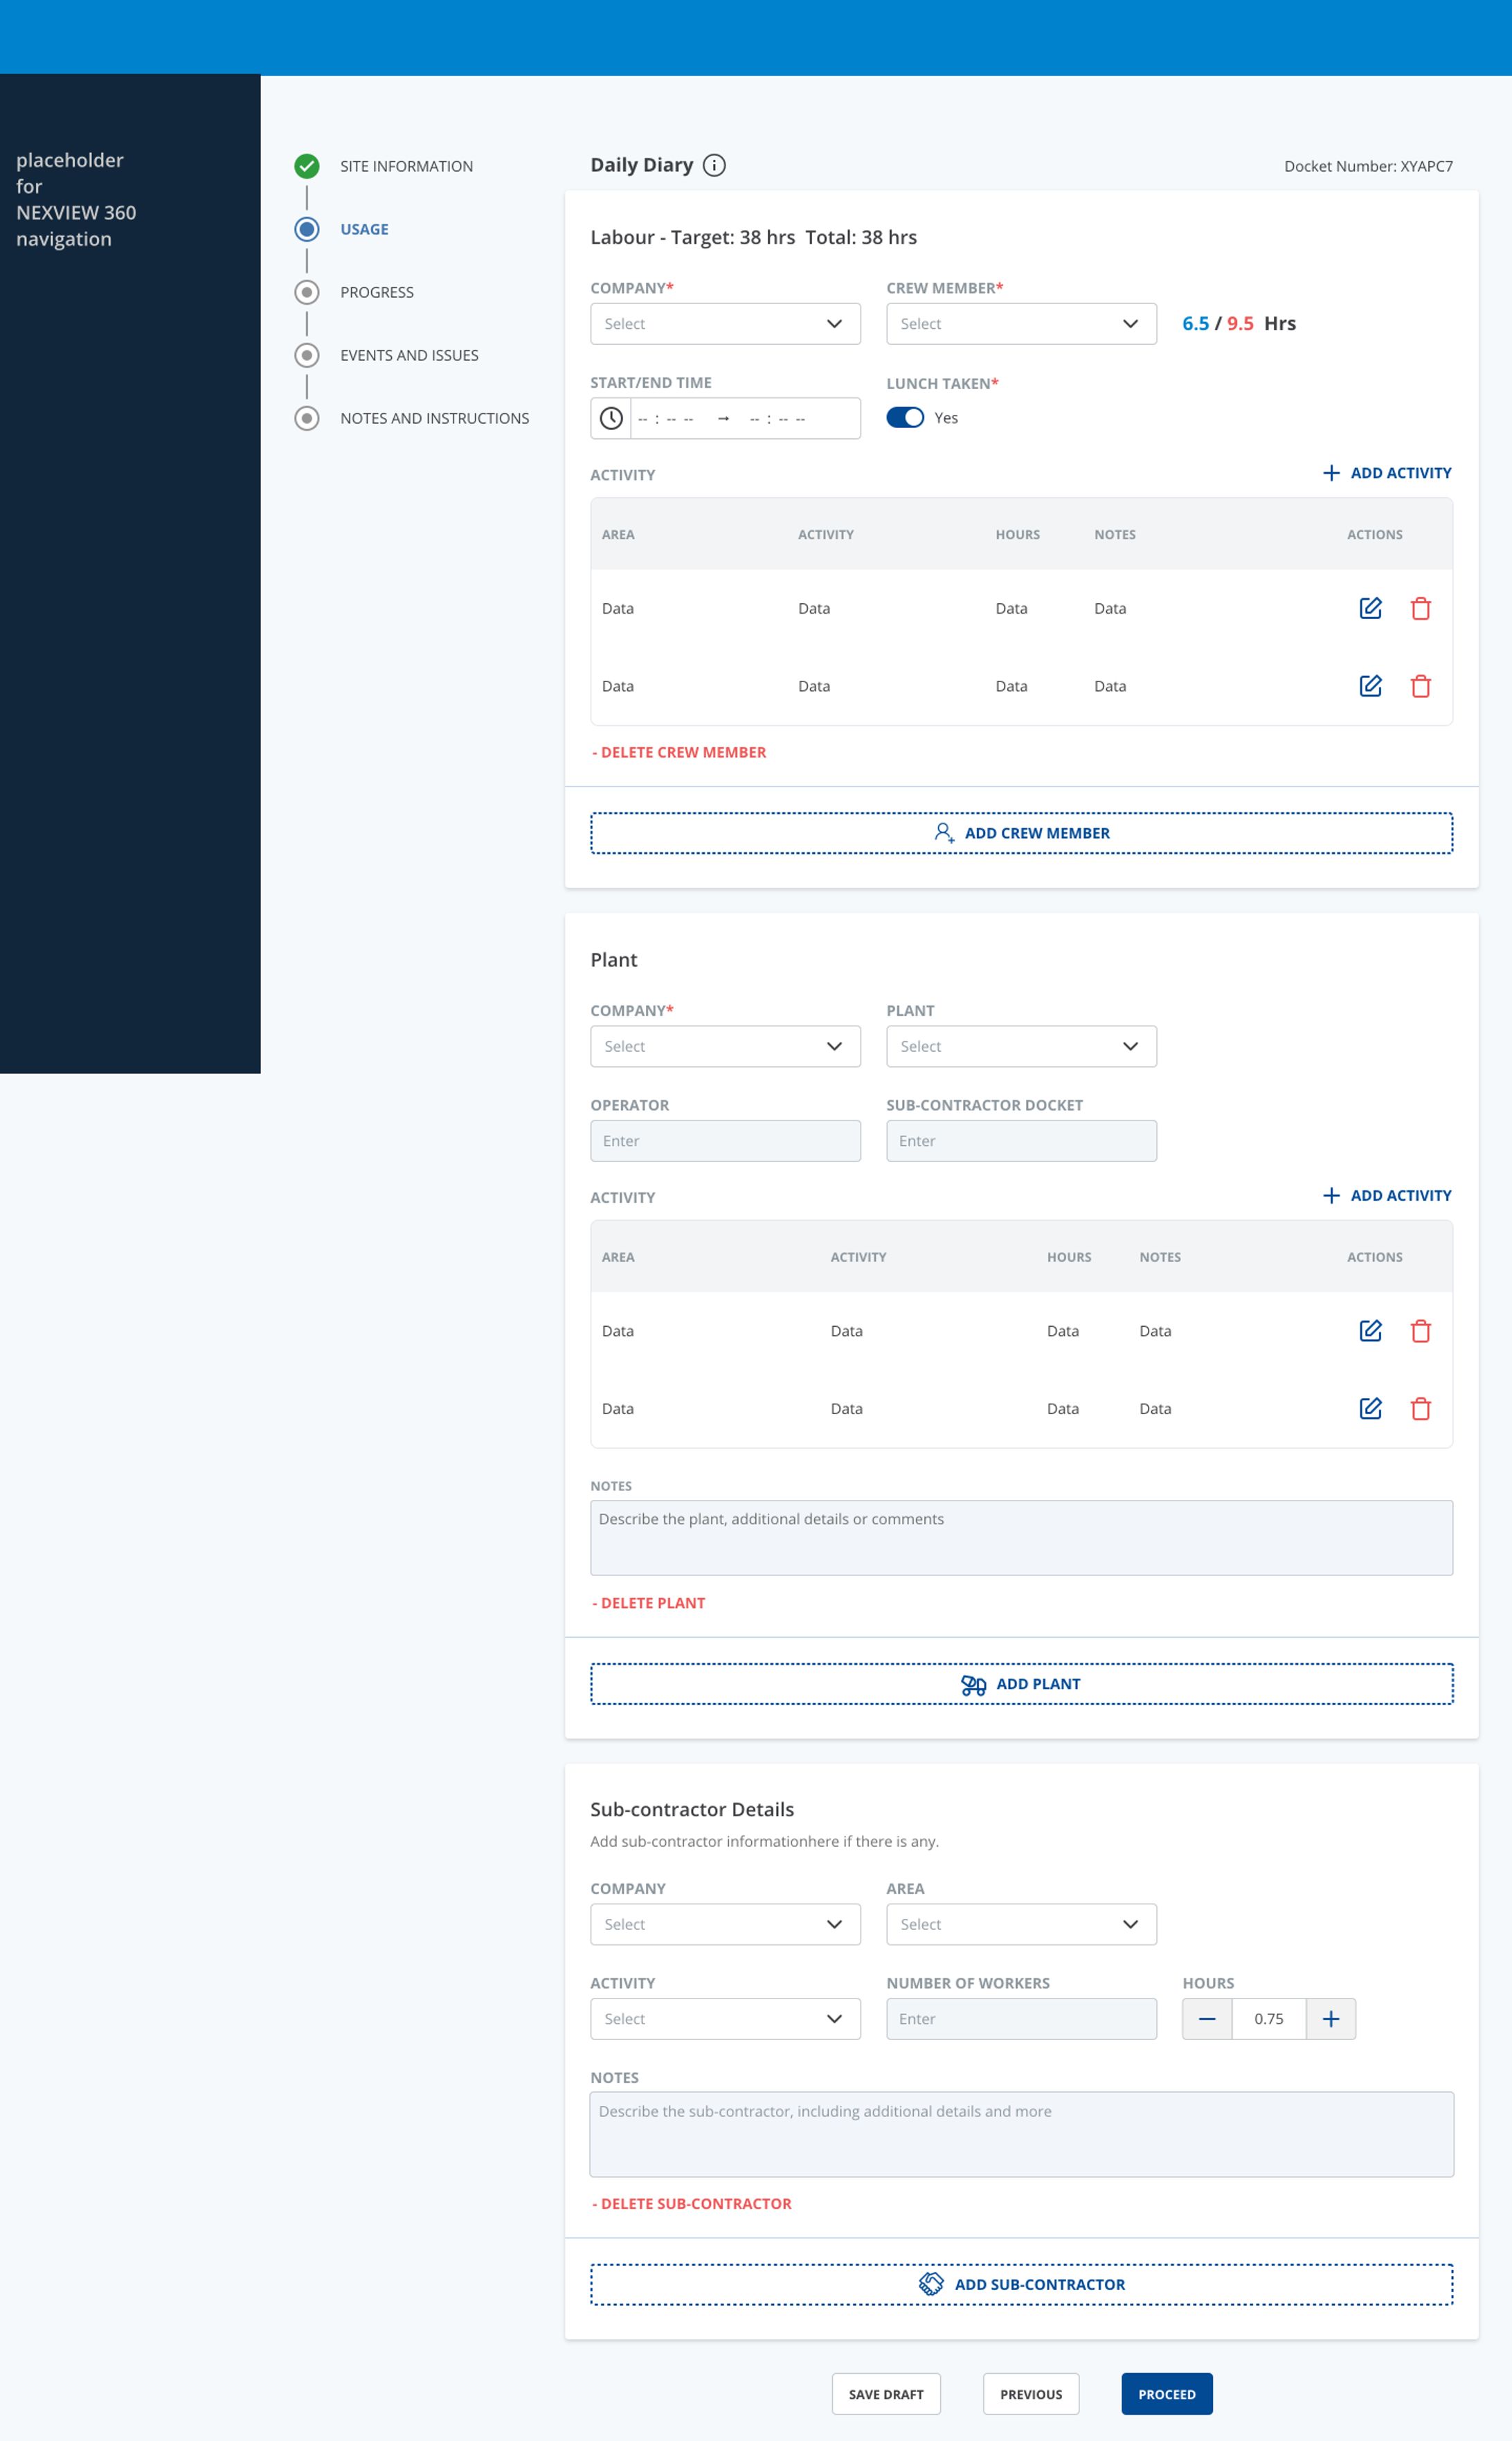
Task: Click the Daily Diary info icon
Action: point(714,165)
